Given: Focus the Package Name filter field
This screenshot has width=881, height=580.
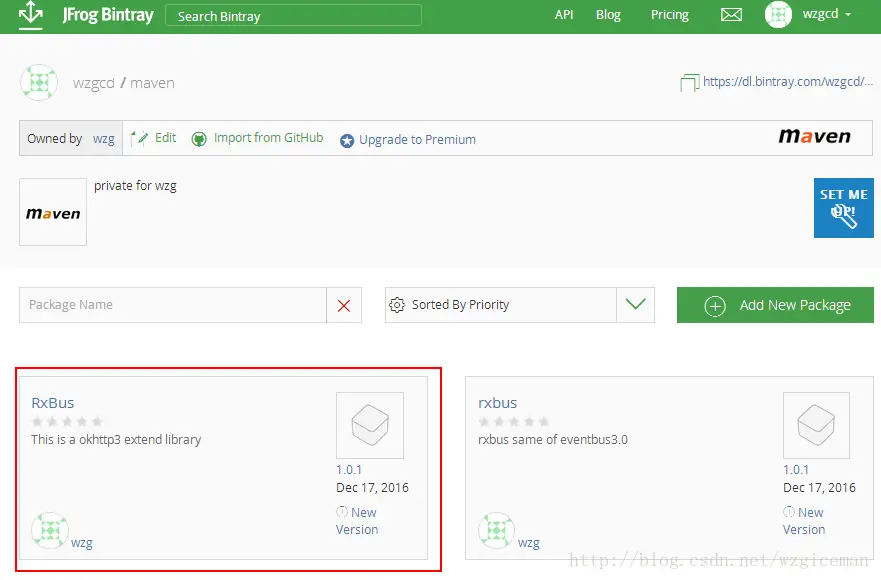Looking at the screenshot, I should 172,305.
